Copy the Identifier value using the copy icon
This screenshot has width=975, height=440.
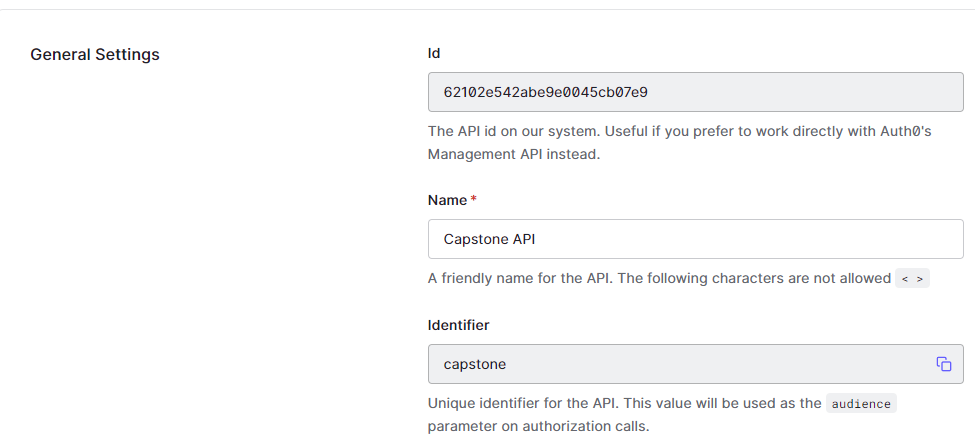(943, 364)
